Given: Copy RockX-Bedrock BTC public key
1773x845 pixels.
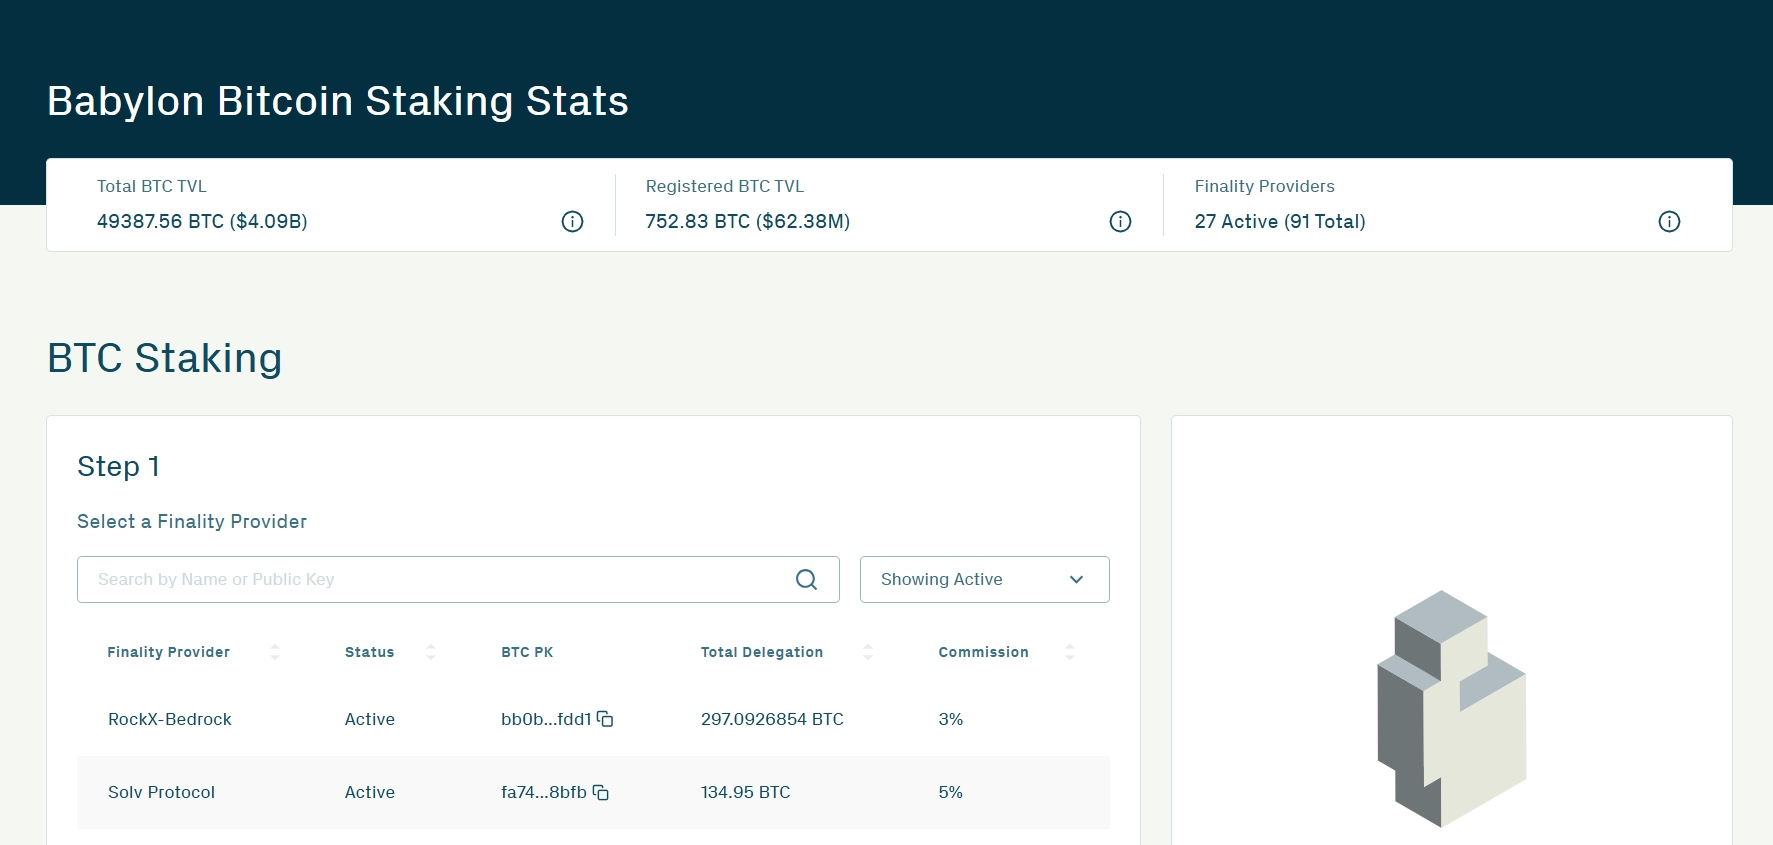Looking at the screenshot, I should pos(605,719).
